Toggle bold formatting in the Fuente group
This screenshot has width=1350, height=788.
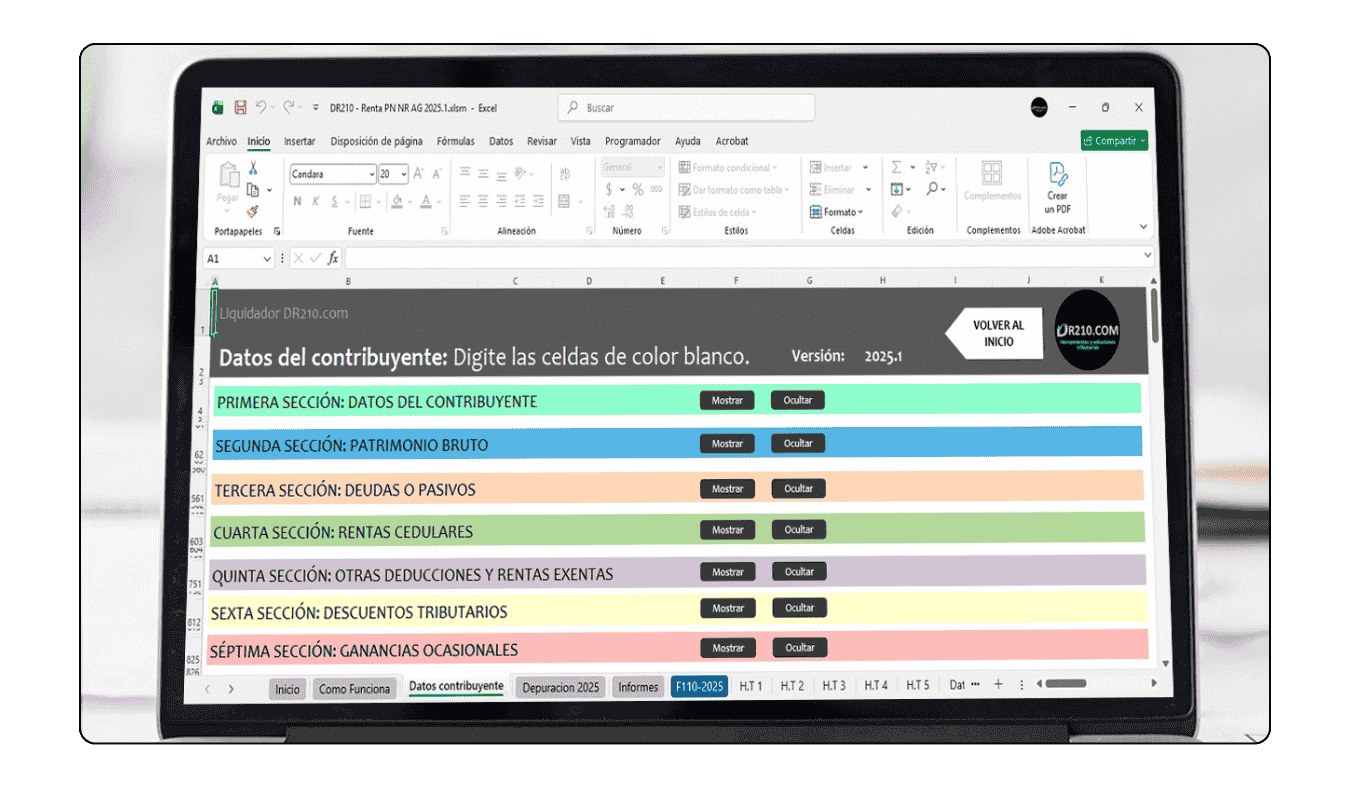[x=297, y=201]
